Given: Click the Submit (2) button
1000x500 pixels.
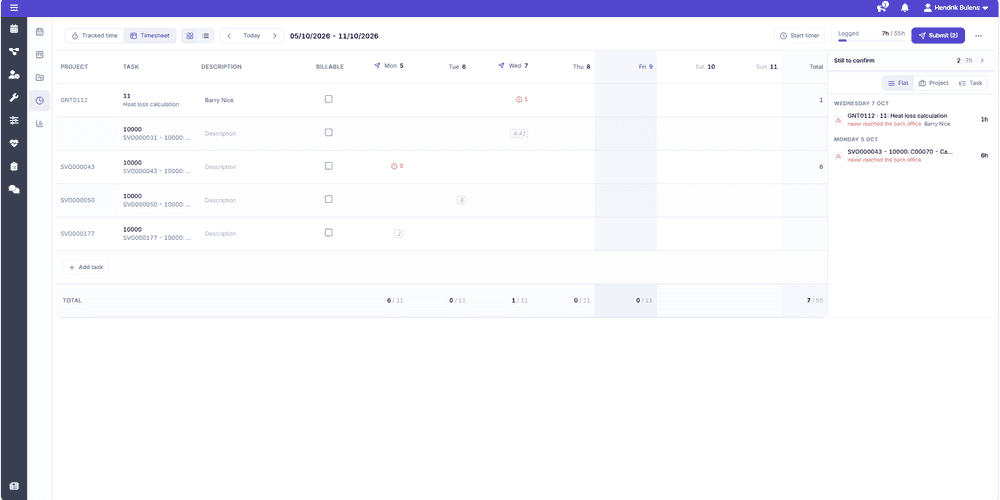Looking at the screenshot, I should (x=938, y=36).
